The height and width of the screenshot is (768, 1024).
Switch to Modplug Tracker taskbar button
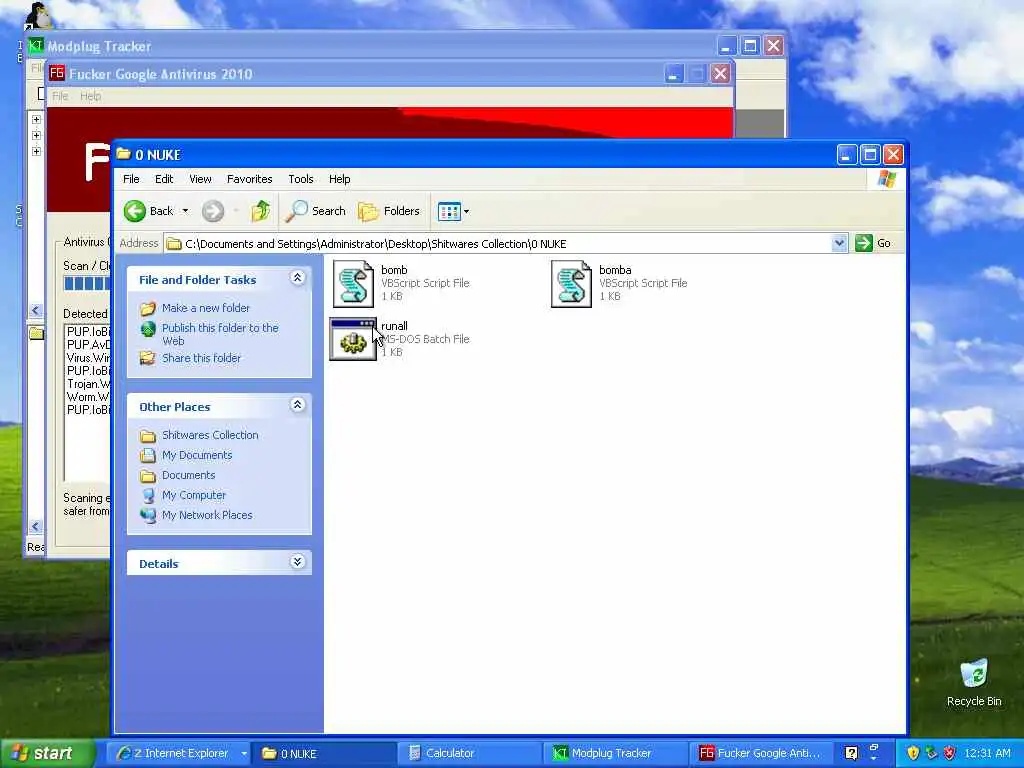pos(615,753)
